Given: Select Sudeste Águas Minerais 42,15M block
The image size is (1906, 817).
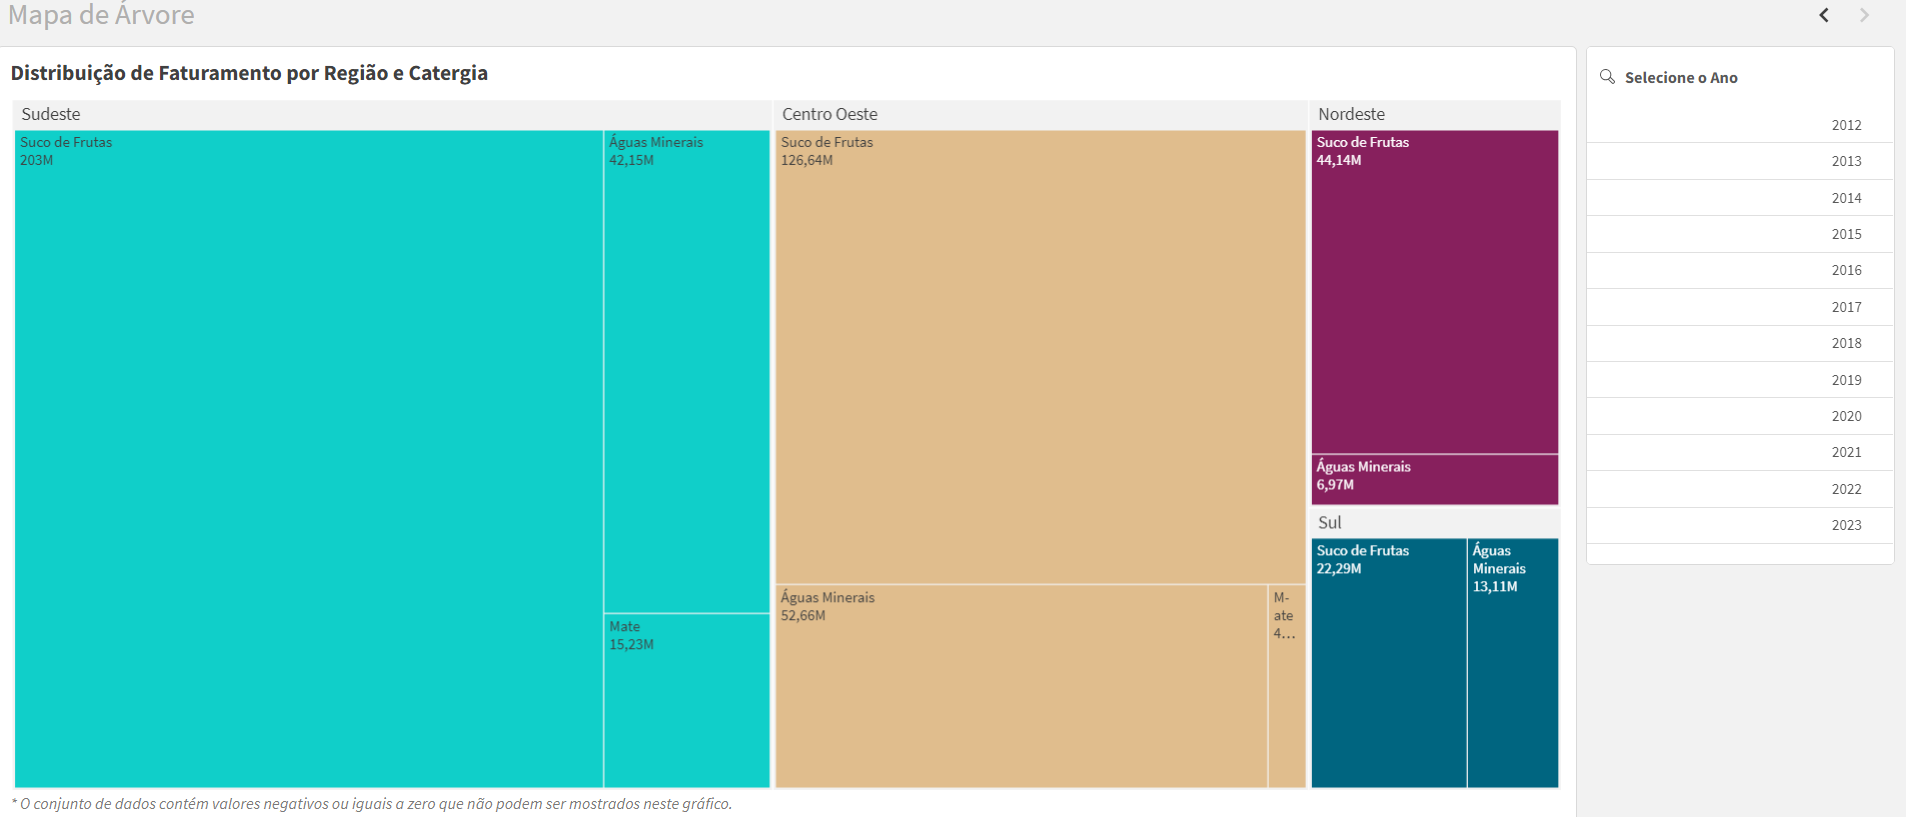Looking at the screenshot, I should [x=687, y=371].
